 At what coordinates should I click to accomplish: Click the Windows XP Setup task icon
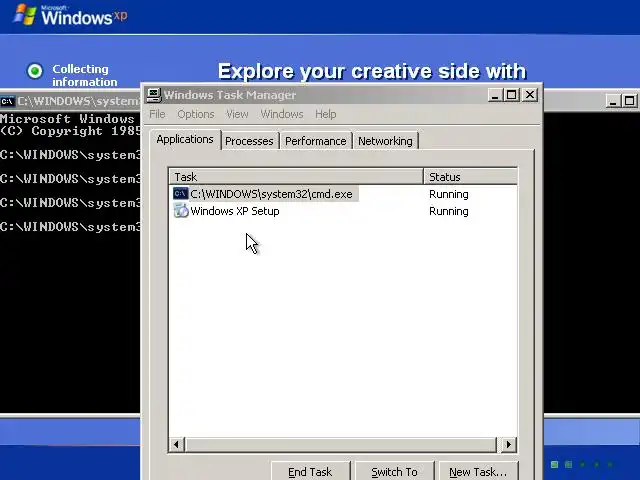coord(181,211)
